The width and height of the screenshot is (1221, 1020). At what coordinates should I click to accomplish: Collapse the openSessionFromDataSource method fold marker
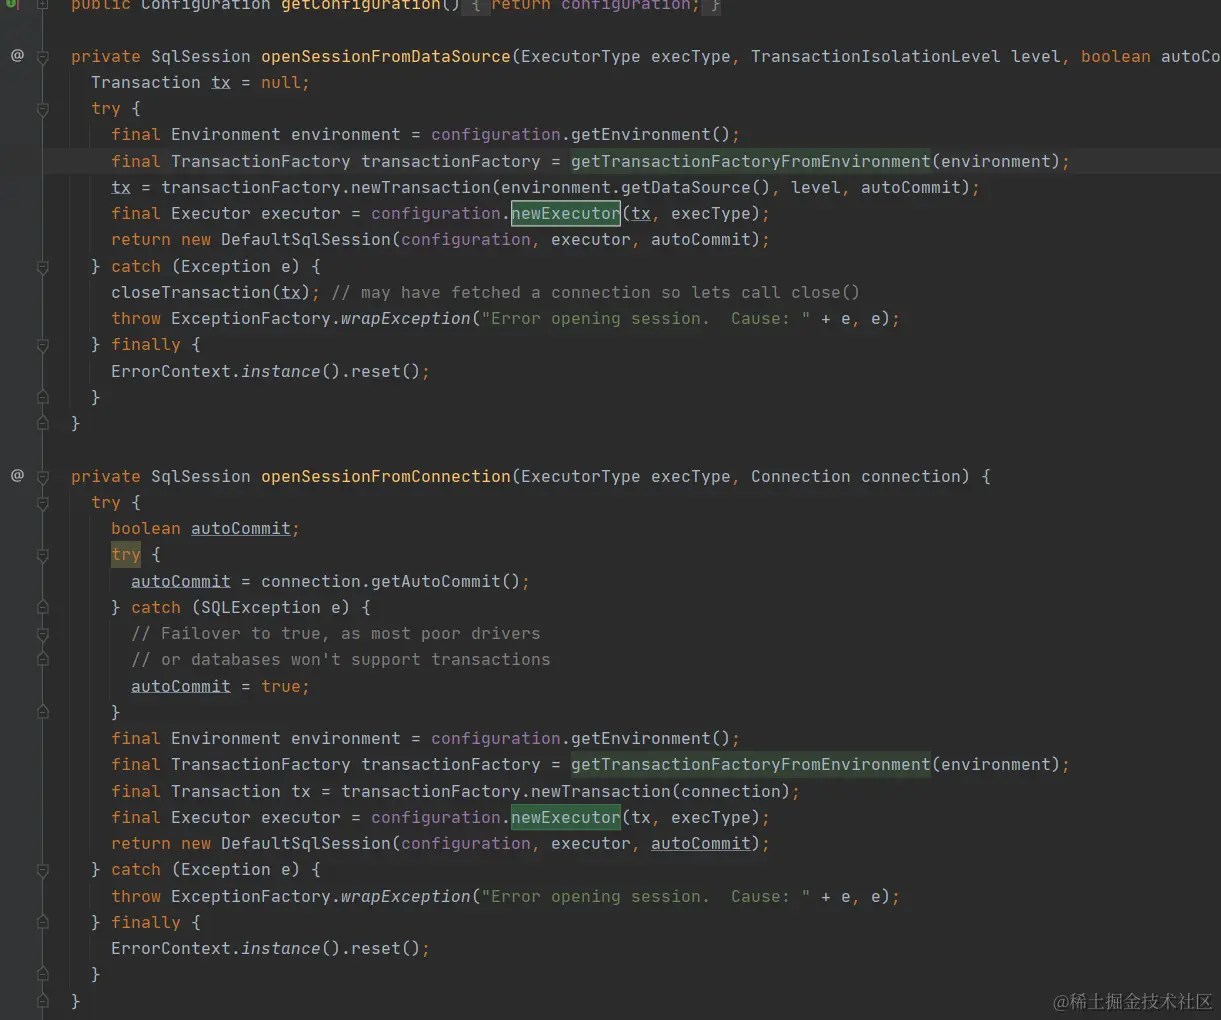[x=43, y=57]
